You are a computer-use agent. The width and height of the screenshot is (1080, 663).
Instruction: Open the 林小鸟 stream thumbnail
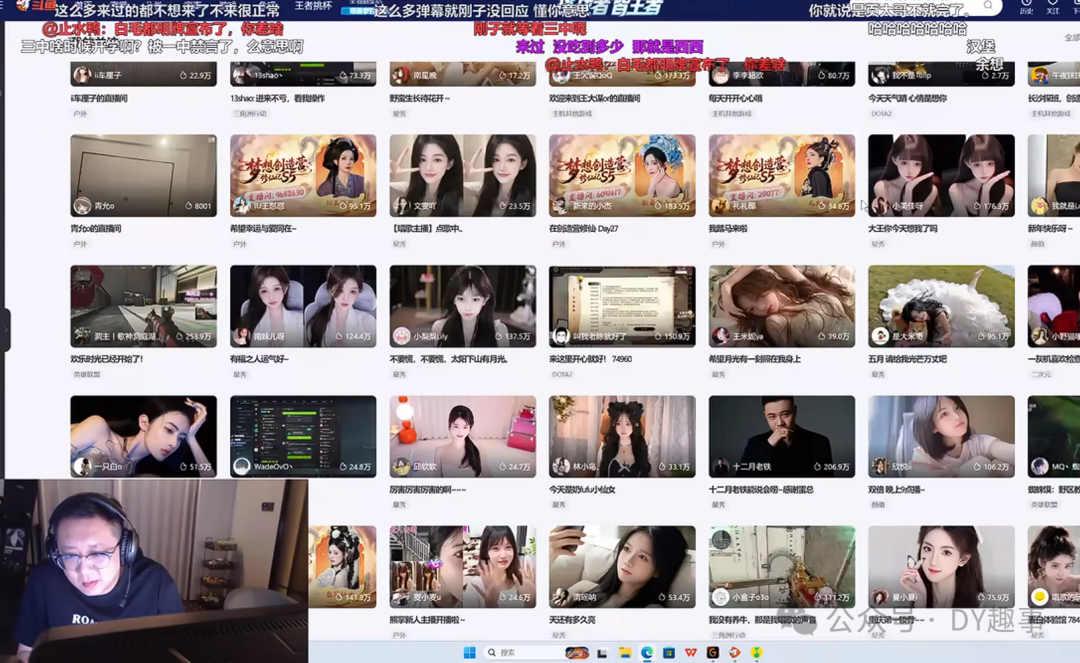pos(622,436)
